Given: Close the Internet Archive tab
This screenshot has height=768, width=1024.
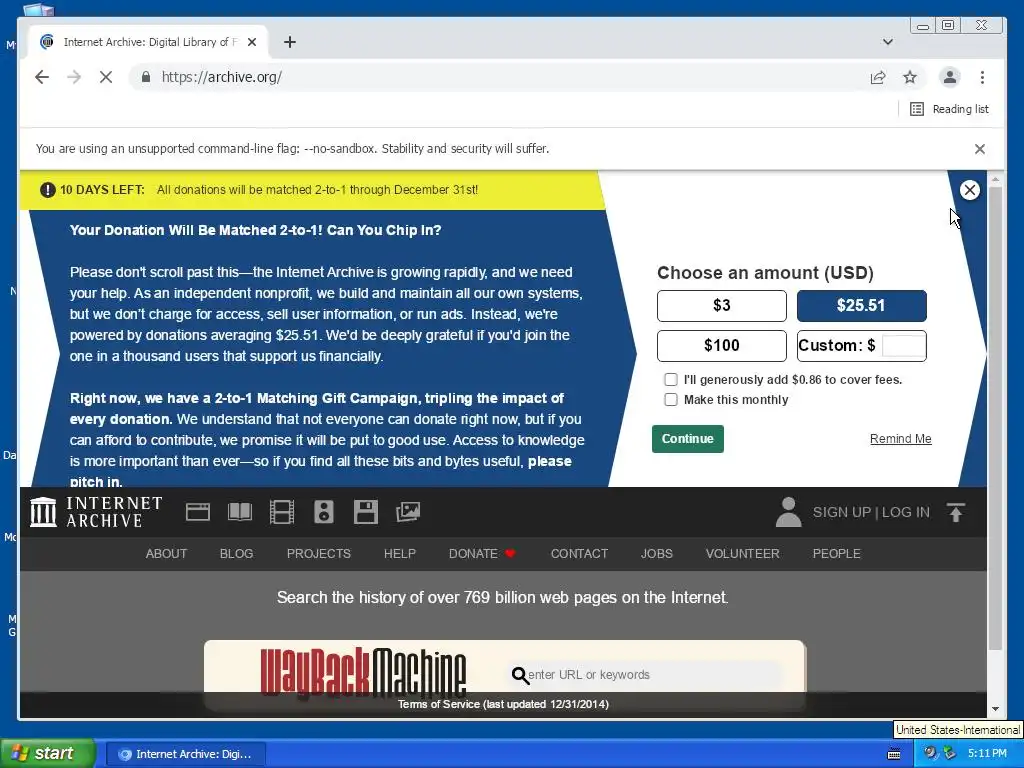Looking at the screenshot, I should (252, 42).
